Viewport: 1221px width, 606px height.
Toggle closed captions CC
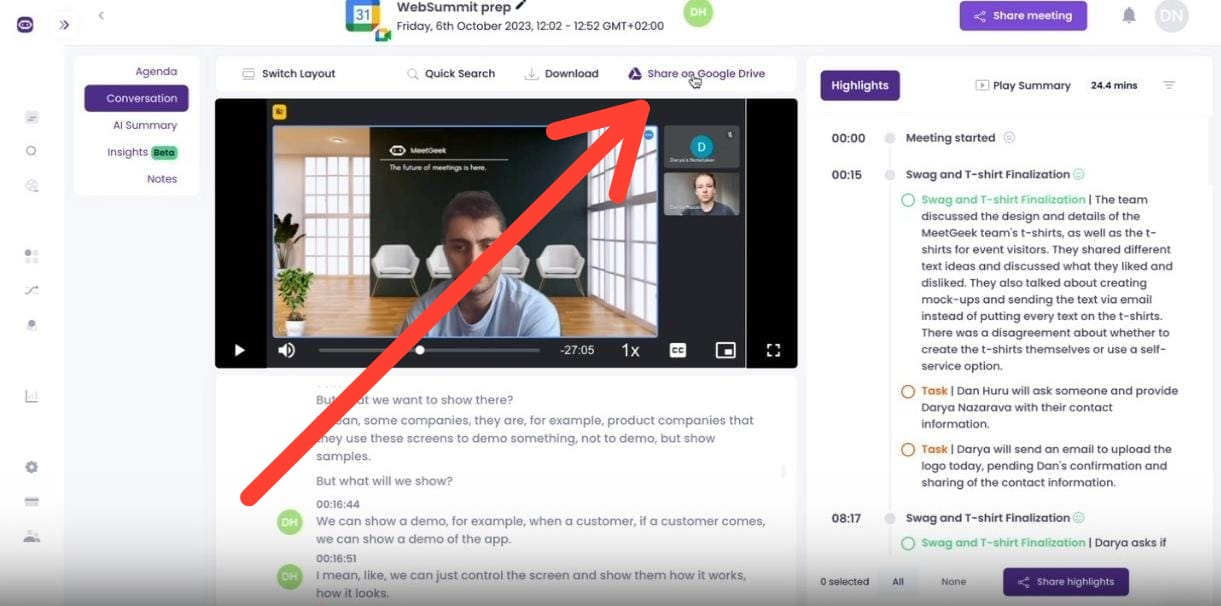pyautogui.click(x=678, y=350)
